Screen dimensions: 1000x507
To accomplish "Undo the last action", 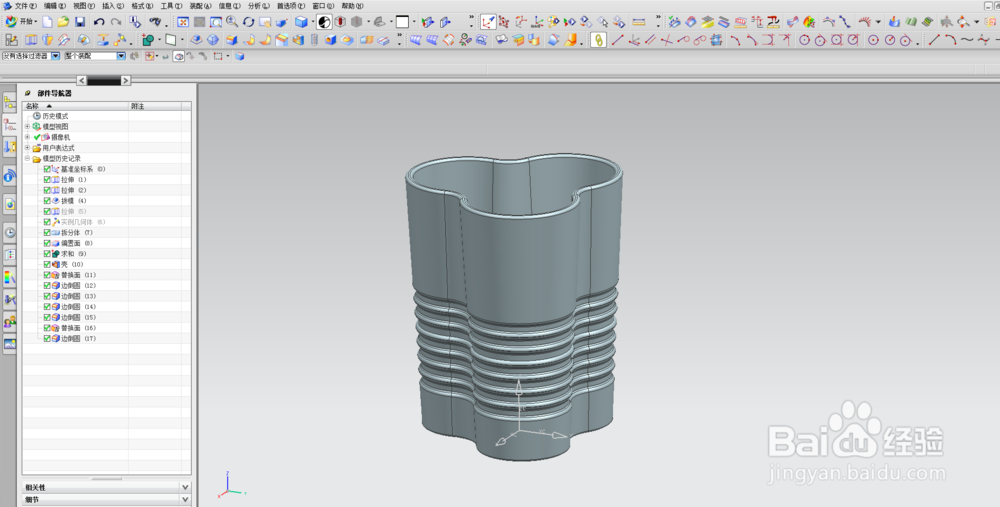I will (x=99, y=22).
